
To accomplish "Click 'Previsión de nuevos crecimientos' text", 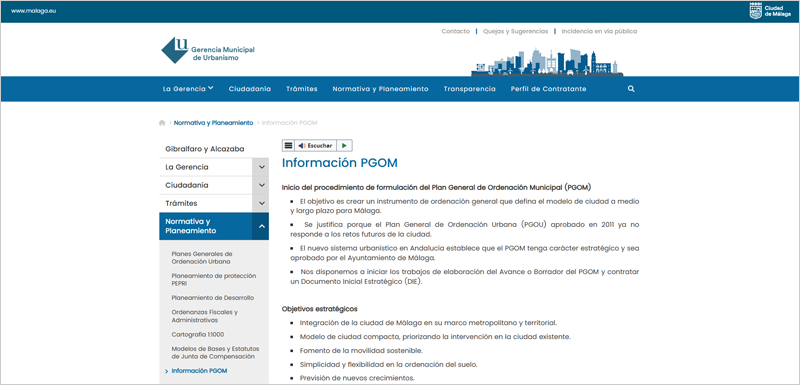I will 357,378.
